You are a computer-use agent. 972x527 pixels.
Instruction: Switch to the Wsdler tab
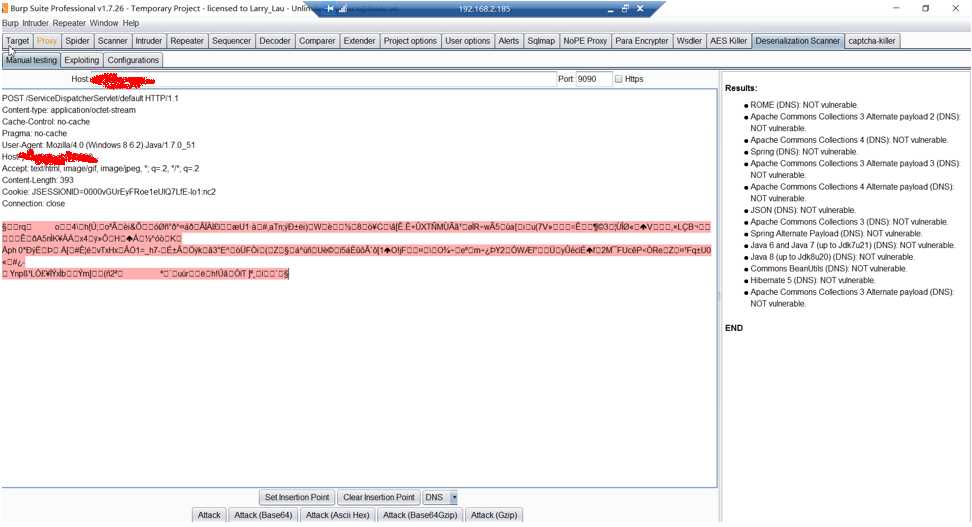[x=689, y=41]
